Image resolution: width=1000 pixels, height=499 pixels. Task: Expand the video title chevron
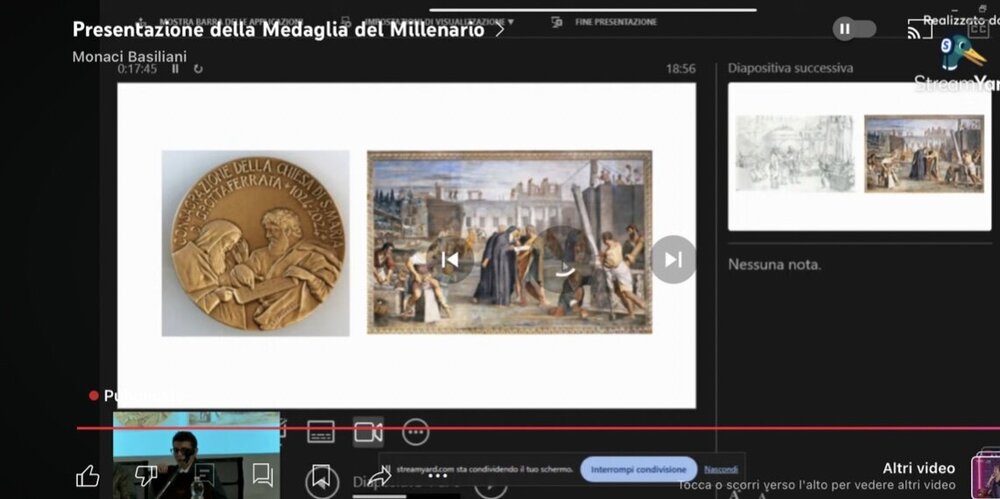500,29
